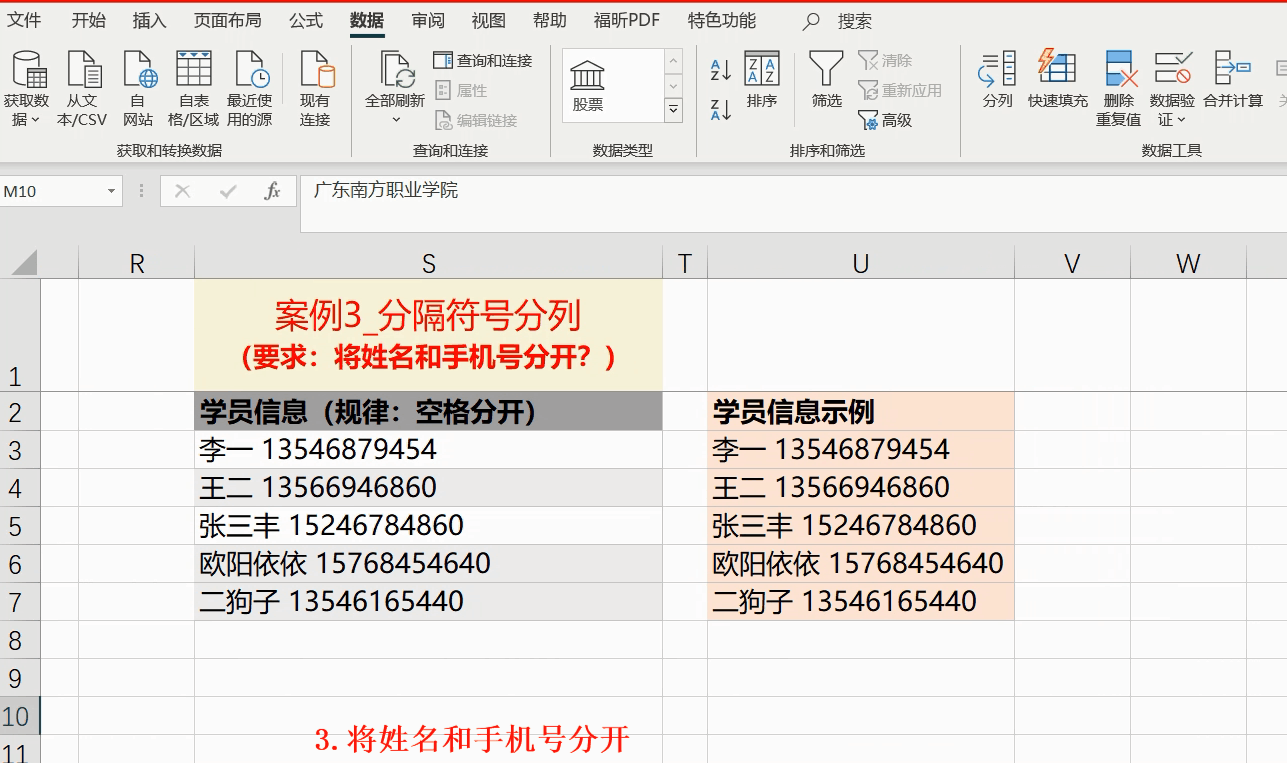Switch to the 插入 (Insert) tab
Screen dimensions: 1287x763
149,20
